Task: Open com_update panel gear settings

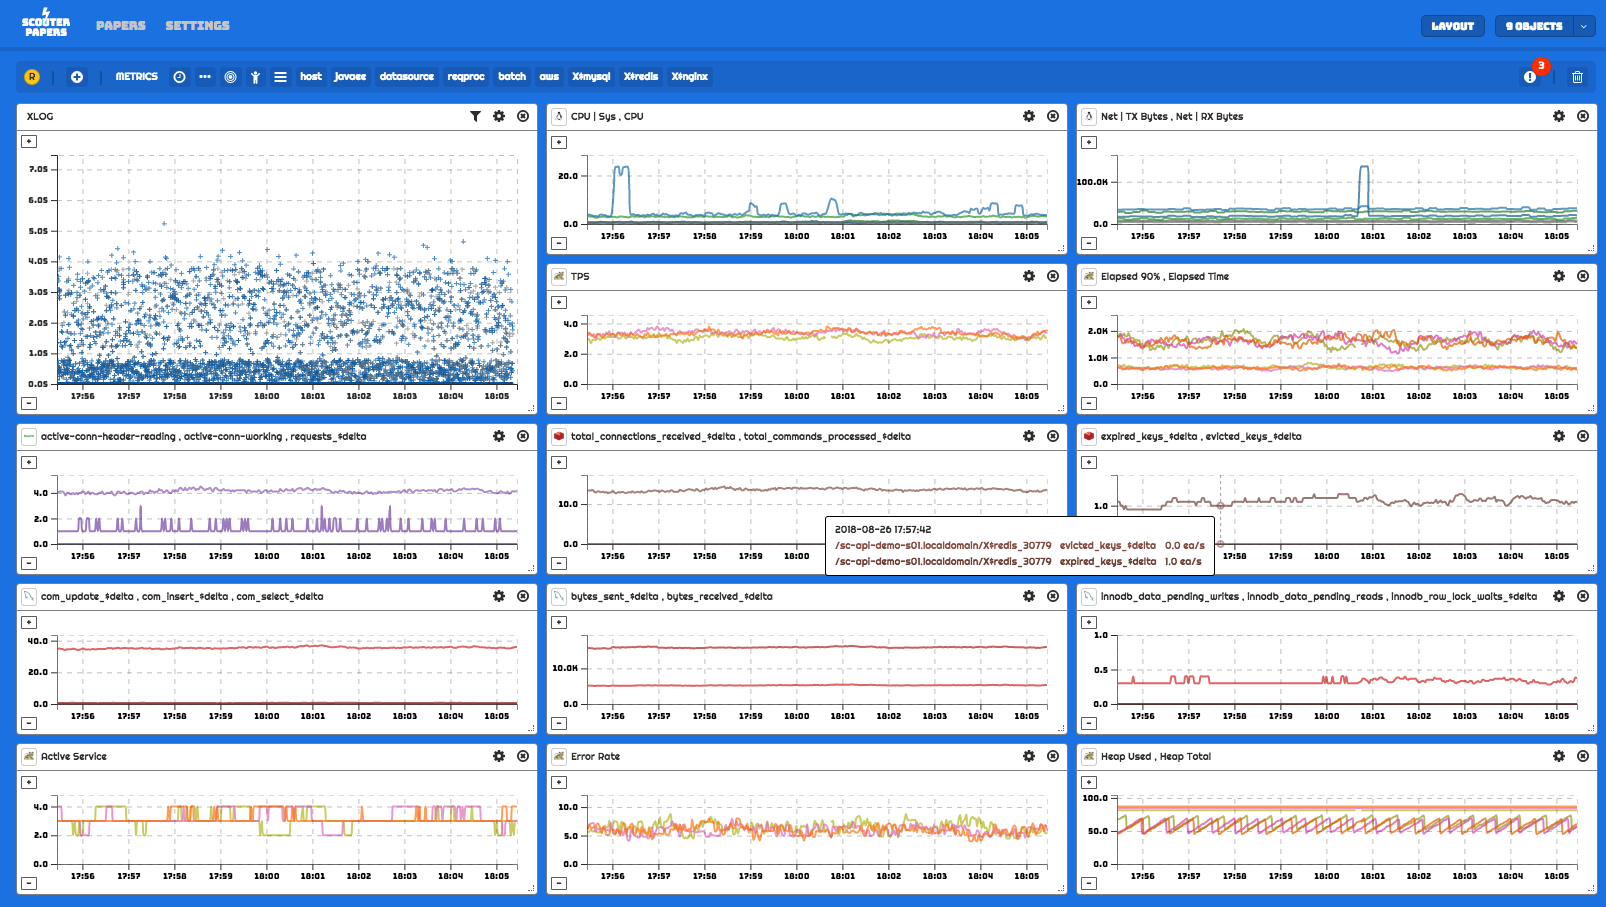Action: (x=499, y=596)
